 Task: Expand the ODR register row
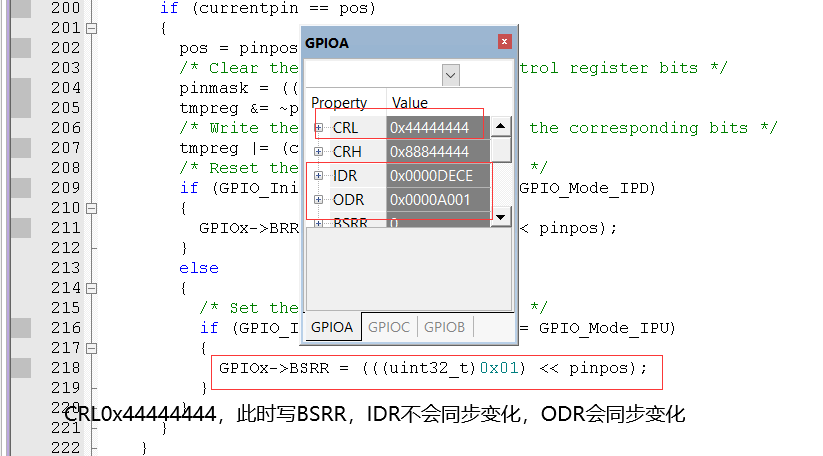pyautogui.click(x=318, y=200)
